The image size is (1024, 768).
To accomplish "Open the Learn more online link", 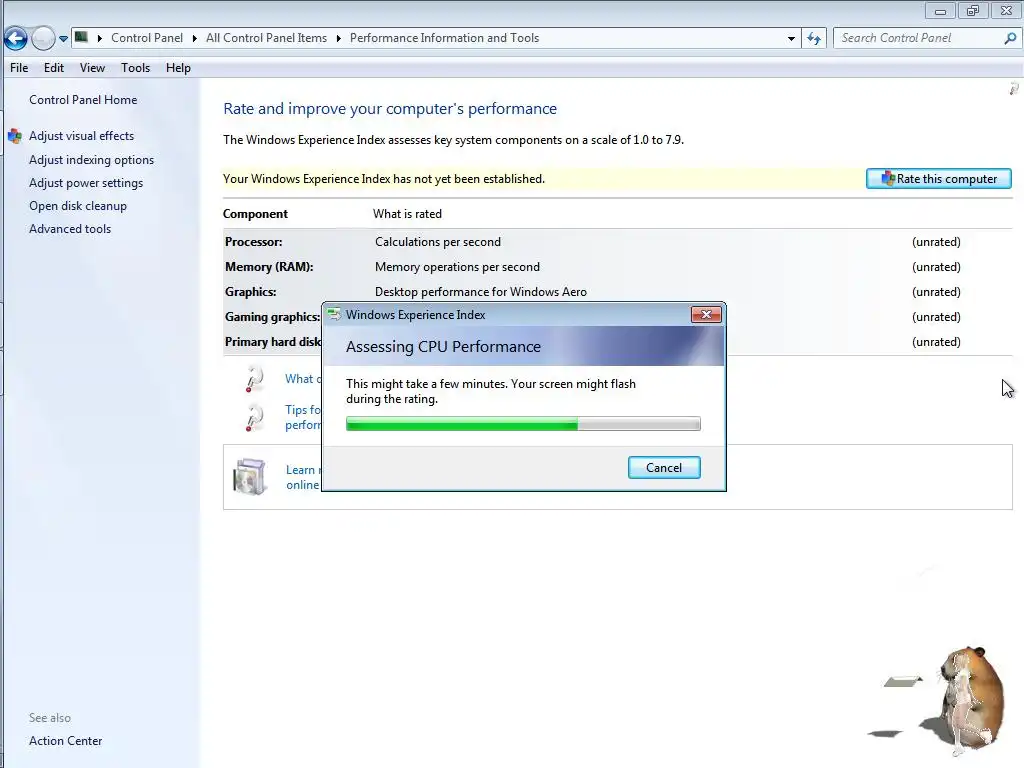I will (303, 477).
